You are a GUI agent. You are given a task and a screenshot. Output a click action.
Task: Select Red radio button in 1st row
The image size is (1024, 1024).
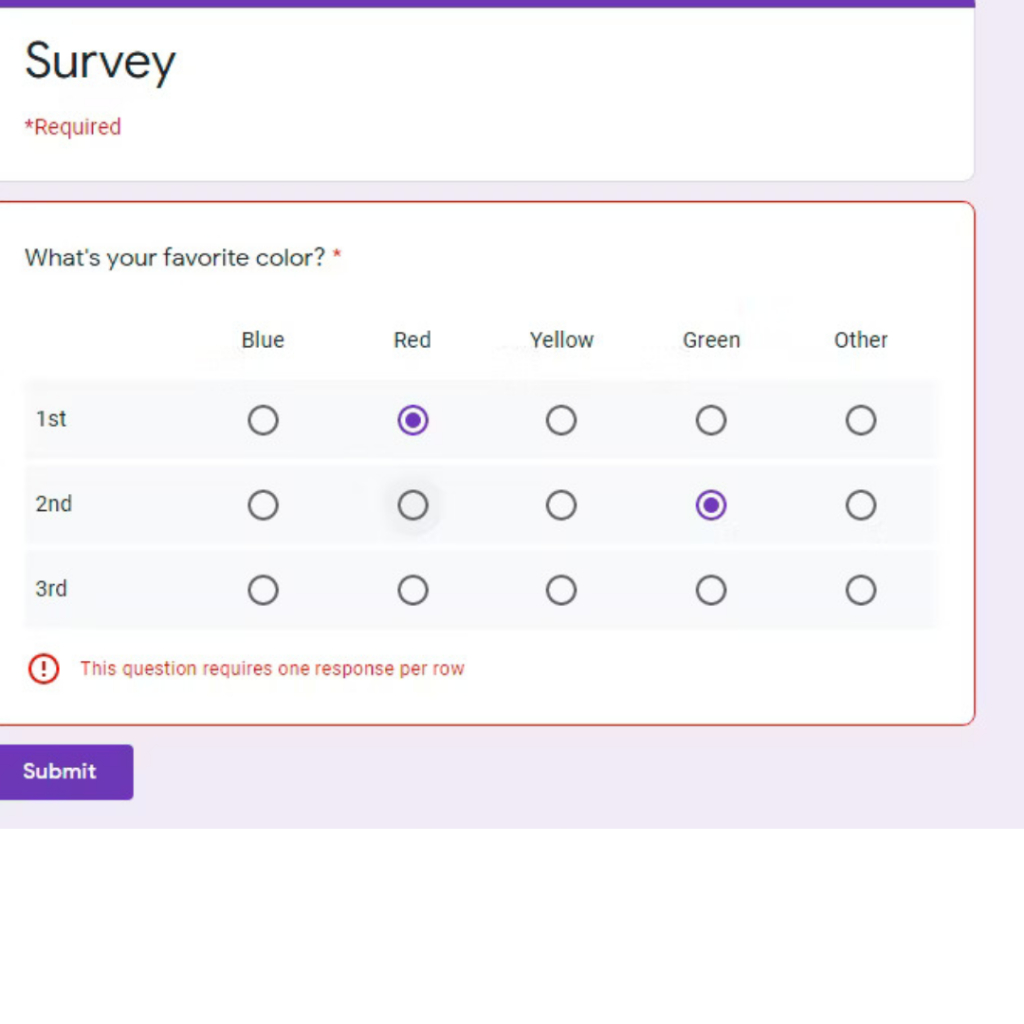(x=412, y=420)
